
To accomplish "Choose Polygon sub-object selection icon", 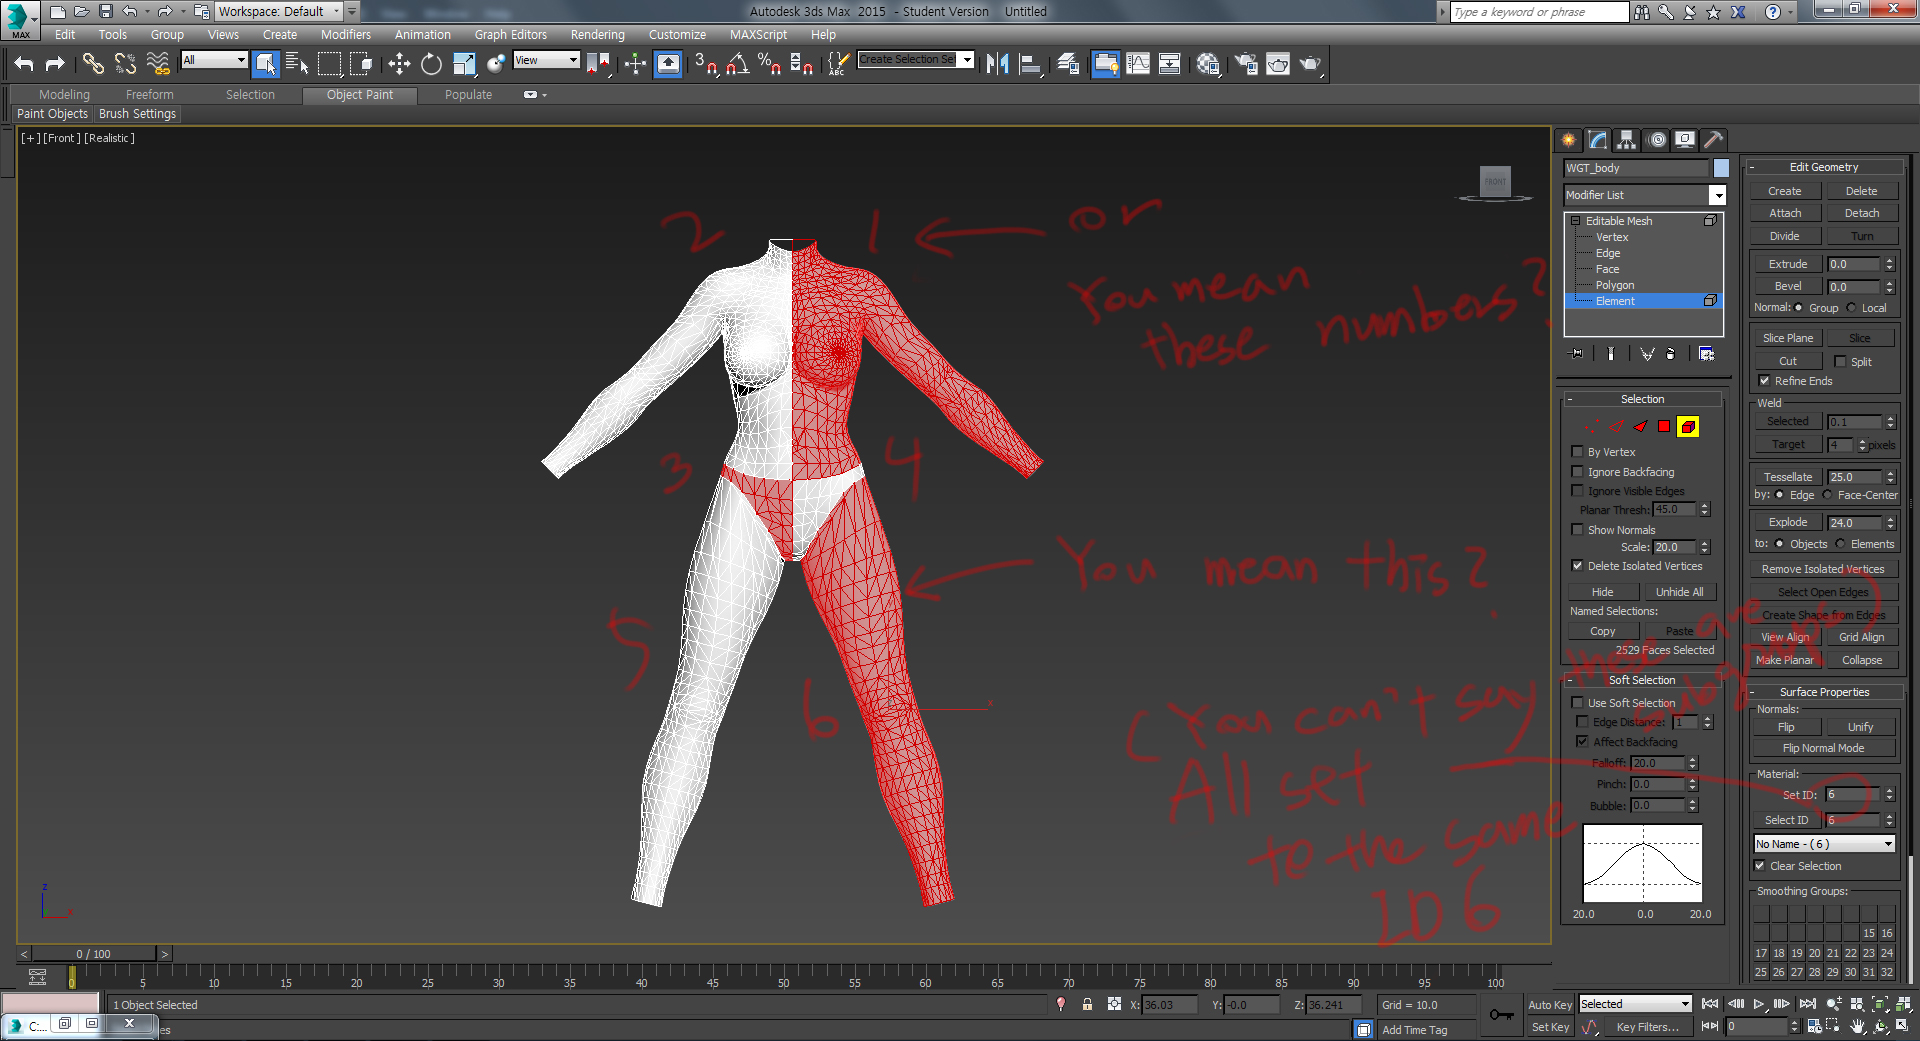I will click(1664, 427).
